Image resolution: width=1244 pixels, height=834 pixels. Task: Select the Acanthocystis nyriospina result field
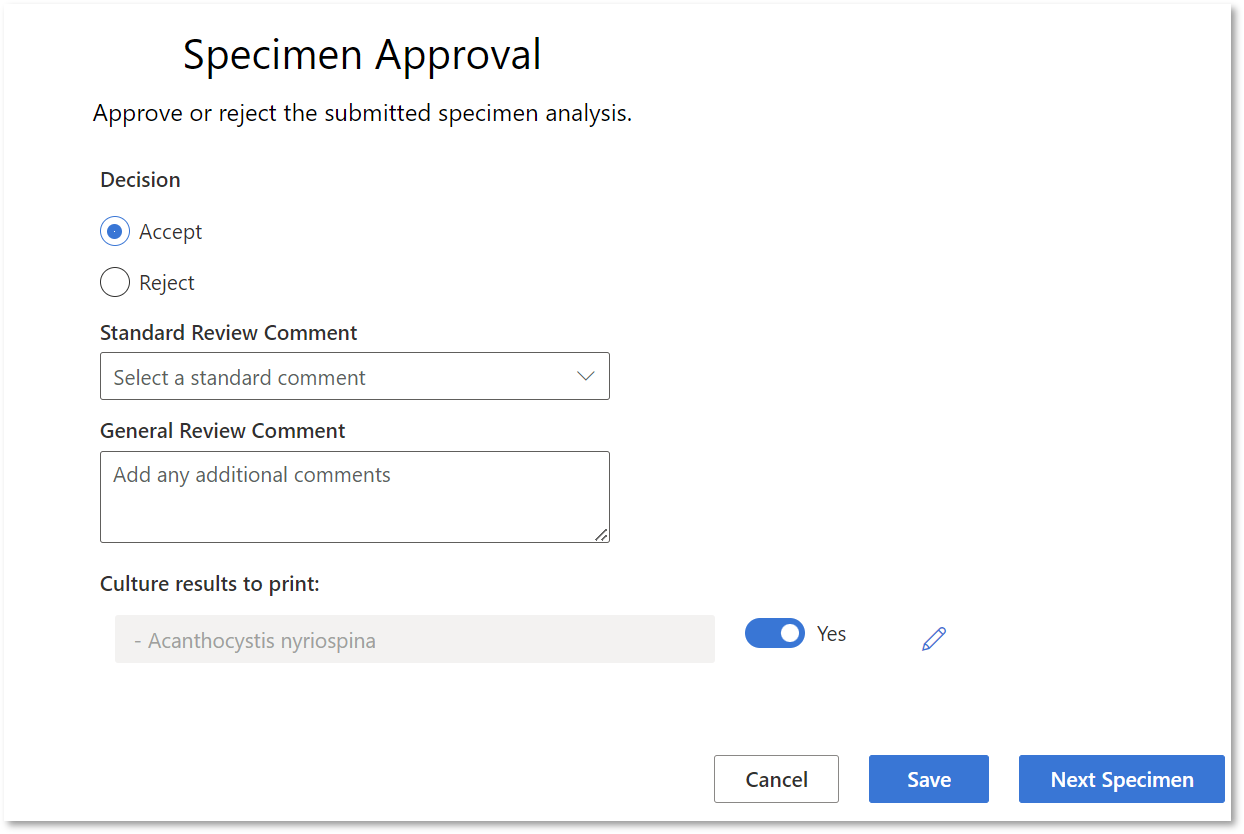[415, 639]
